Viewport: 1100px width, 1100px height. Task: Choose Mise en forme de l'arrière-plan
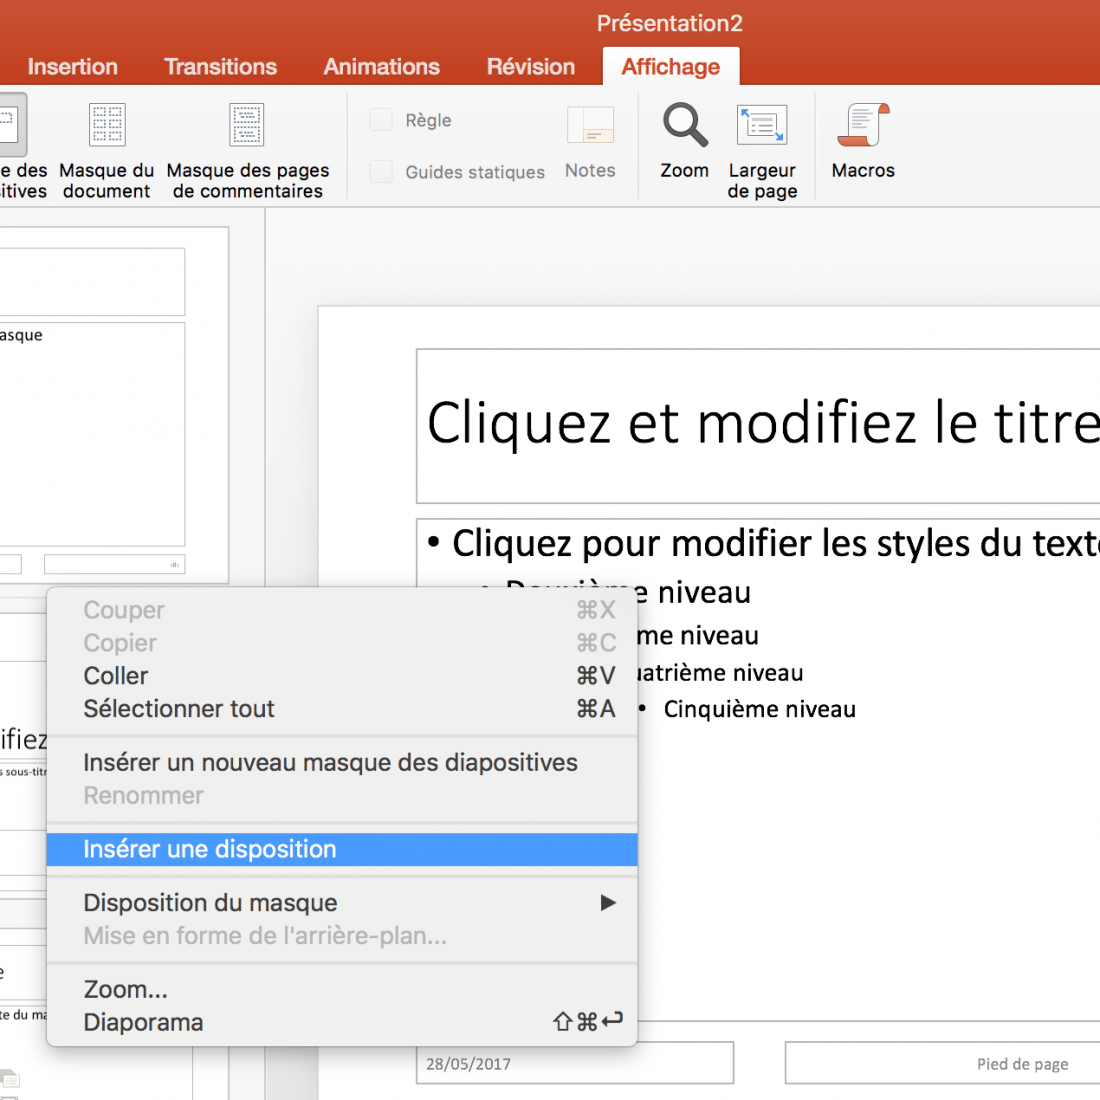[x=342, y=937]
